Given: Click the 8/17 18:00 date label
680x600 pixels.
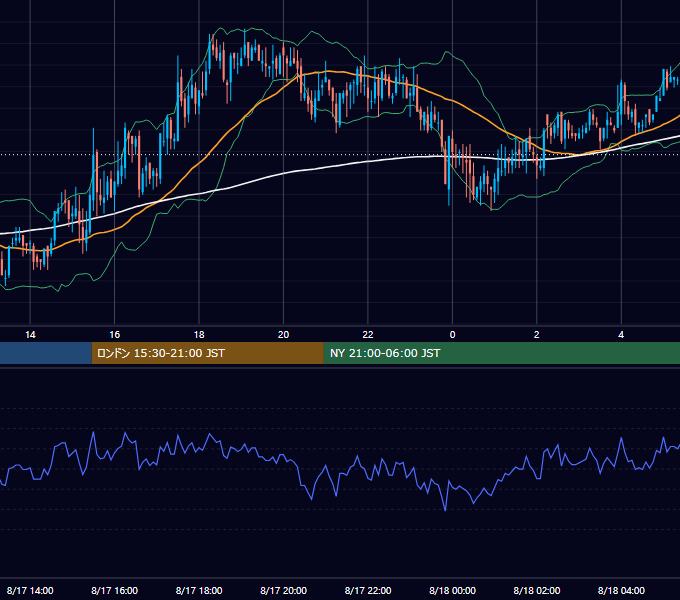Looking at the screenshot, I should (199, 590).
